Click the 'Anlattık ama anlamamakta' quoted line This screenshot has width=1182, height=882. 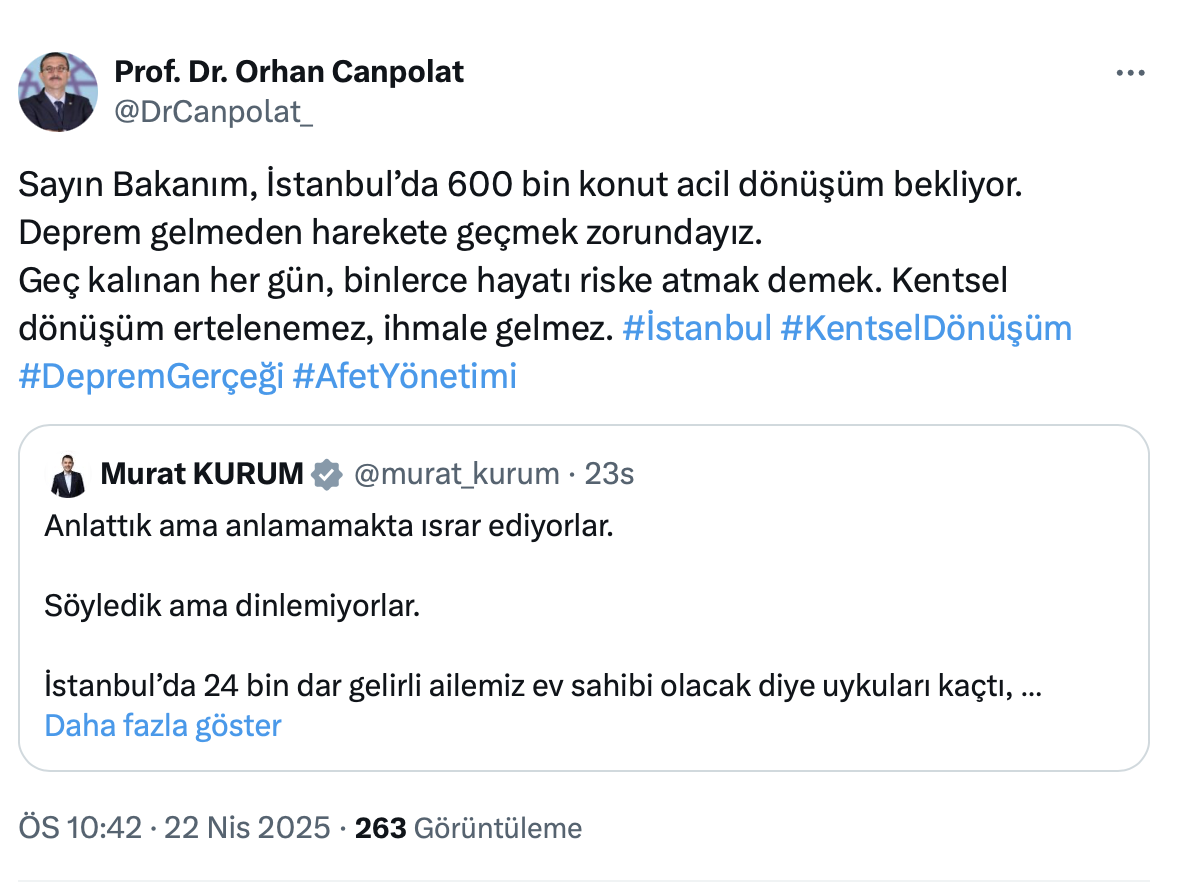(x=328, y=525)
